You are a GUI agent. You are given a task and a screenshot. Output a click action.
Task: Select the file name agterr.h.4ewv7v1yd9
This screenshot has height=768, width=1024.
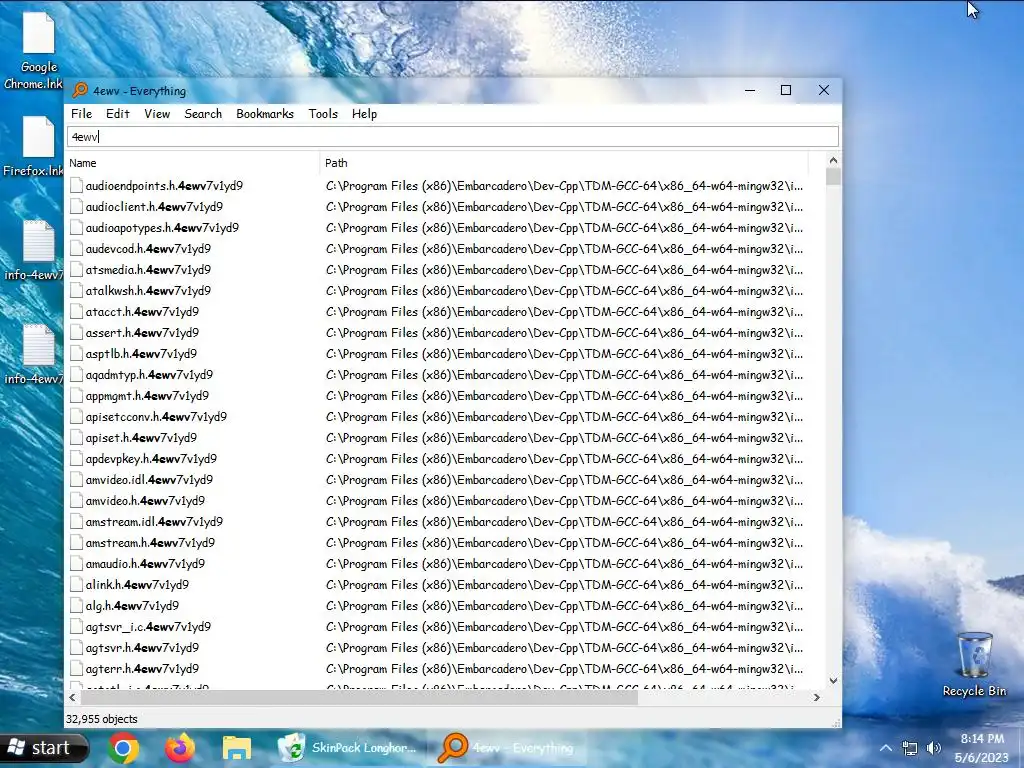tap(142, 669)
